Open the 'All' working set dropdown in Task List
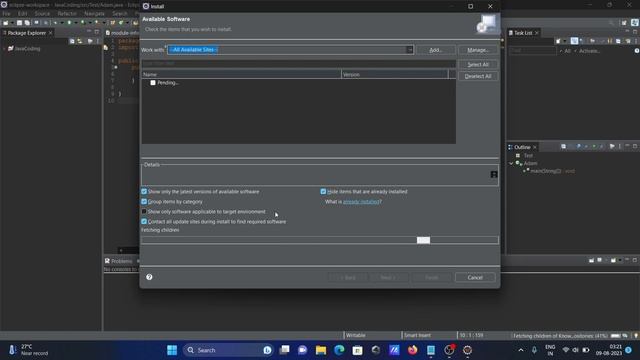Viewport: 640px width, 360px height. [565, 51]
